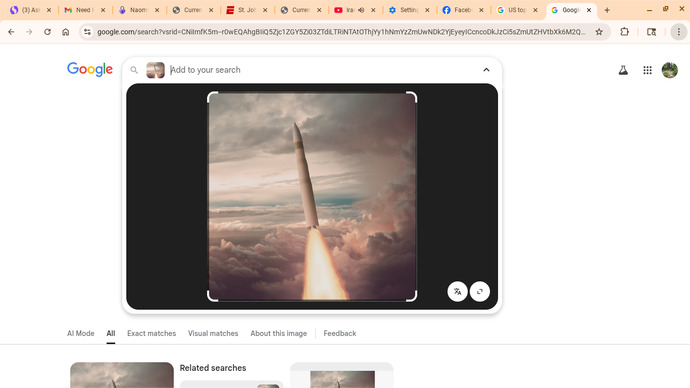The image size is (690, 388).
Task: Click the browser forward arrow
Action: (29, 32)
